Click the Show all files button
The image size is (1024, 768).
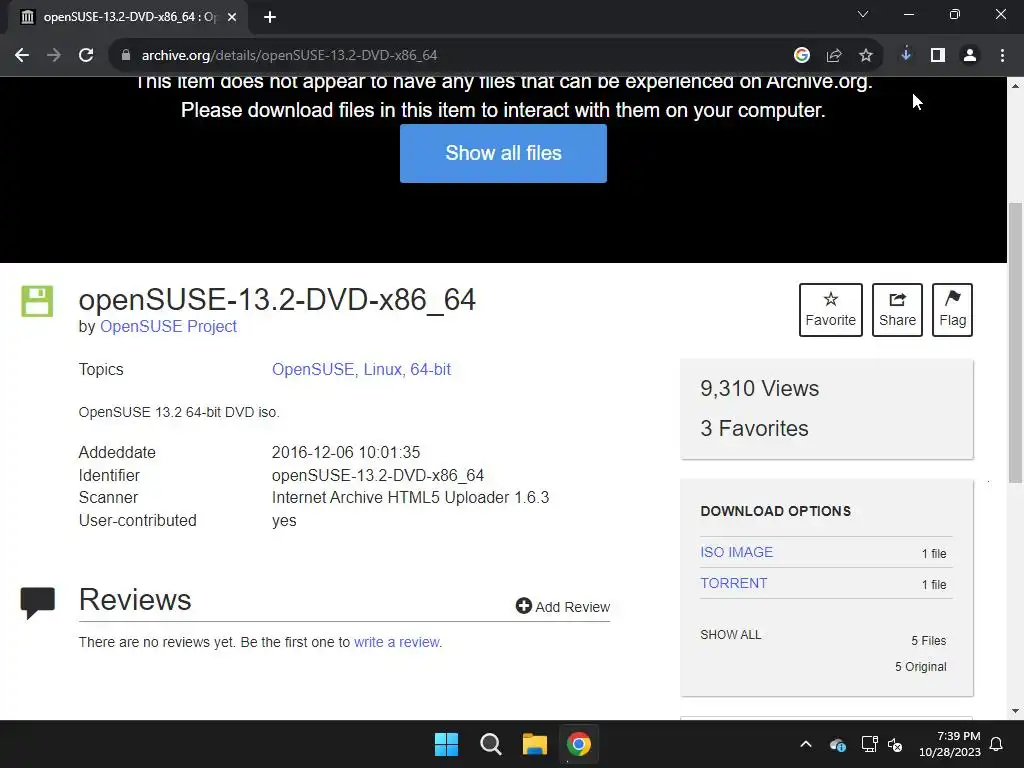(504, 153)
